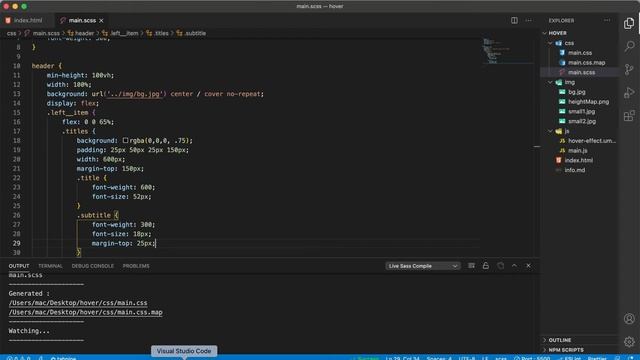Open Explorer panel More Actions menu
Screen dimensions: 640x360
click(607, 20)
